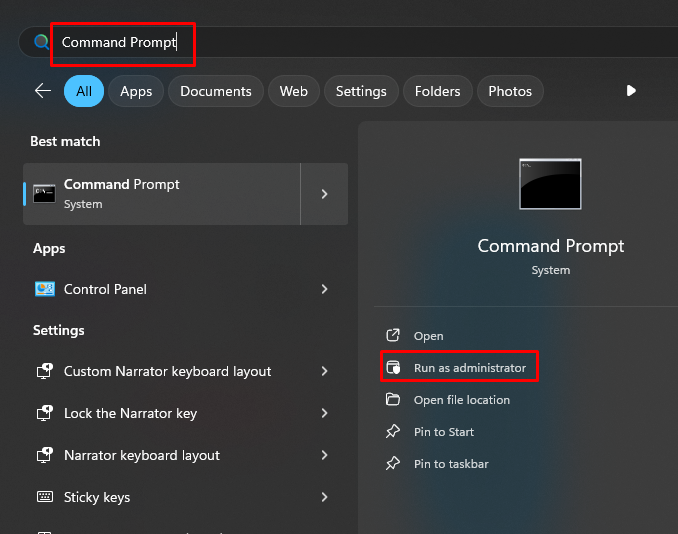Click the Open file location folder icon
678x534 pixels.
pyautogui.click(x=393, y=400)
